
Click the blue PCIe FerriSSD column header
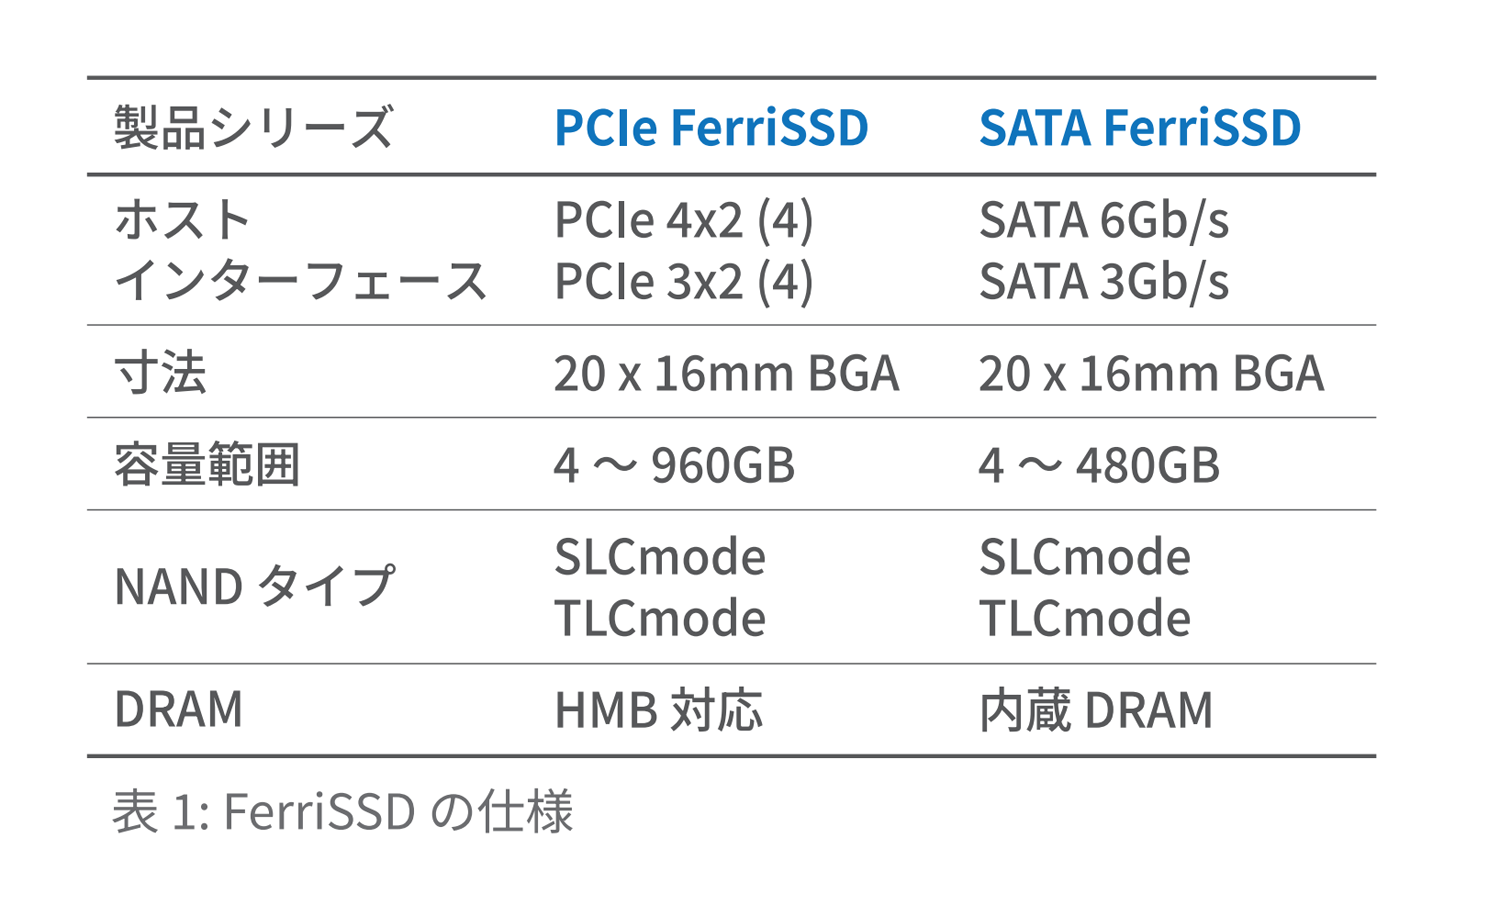(x=711, y=127)
